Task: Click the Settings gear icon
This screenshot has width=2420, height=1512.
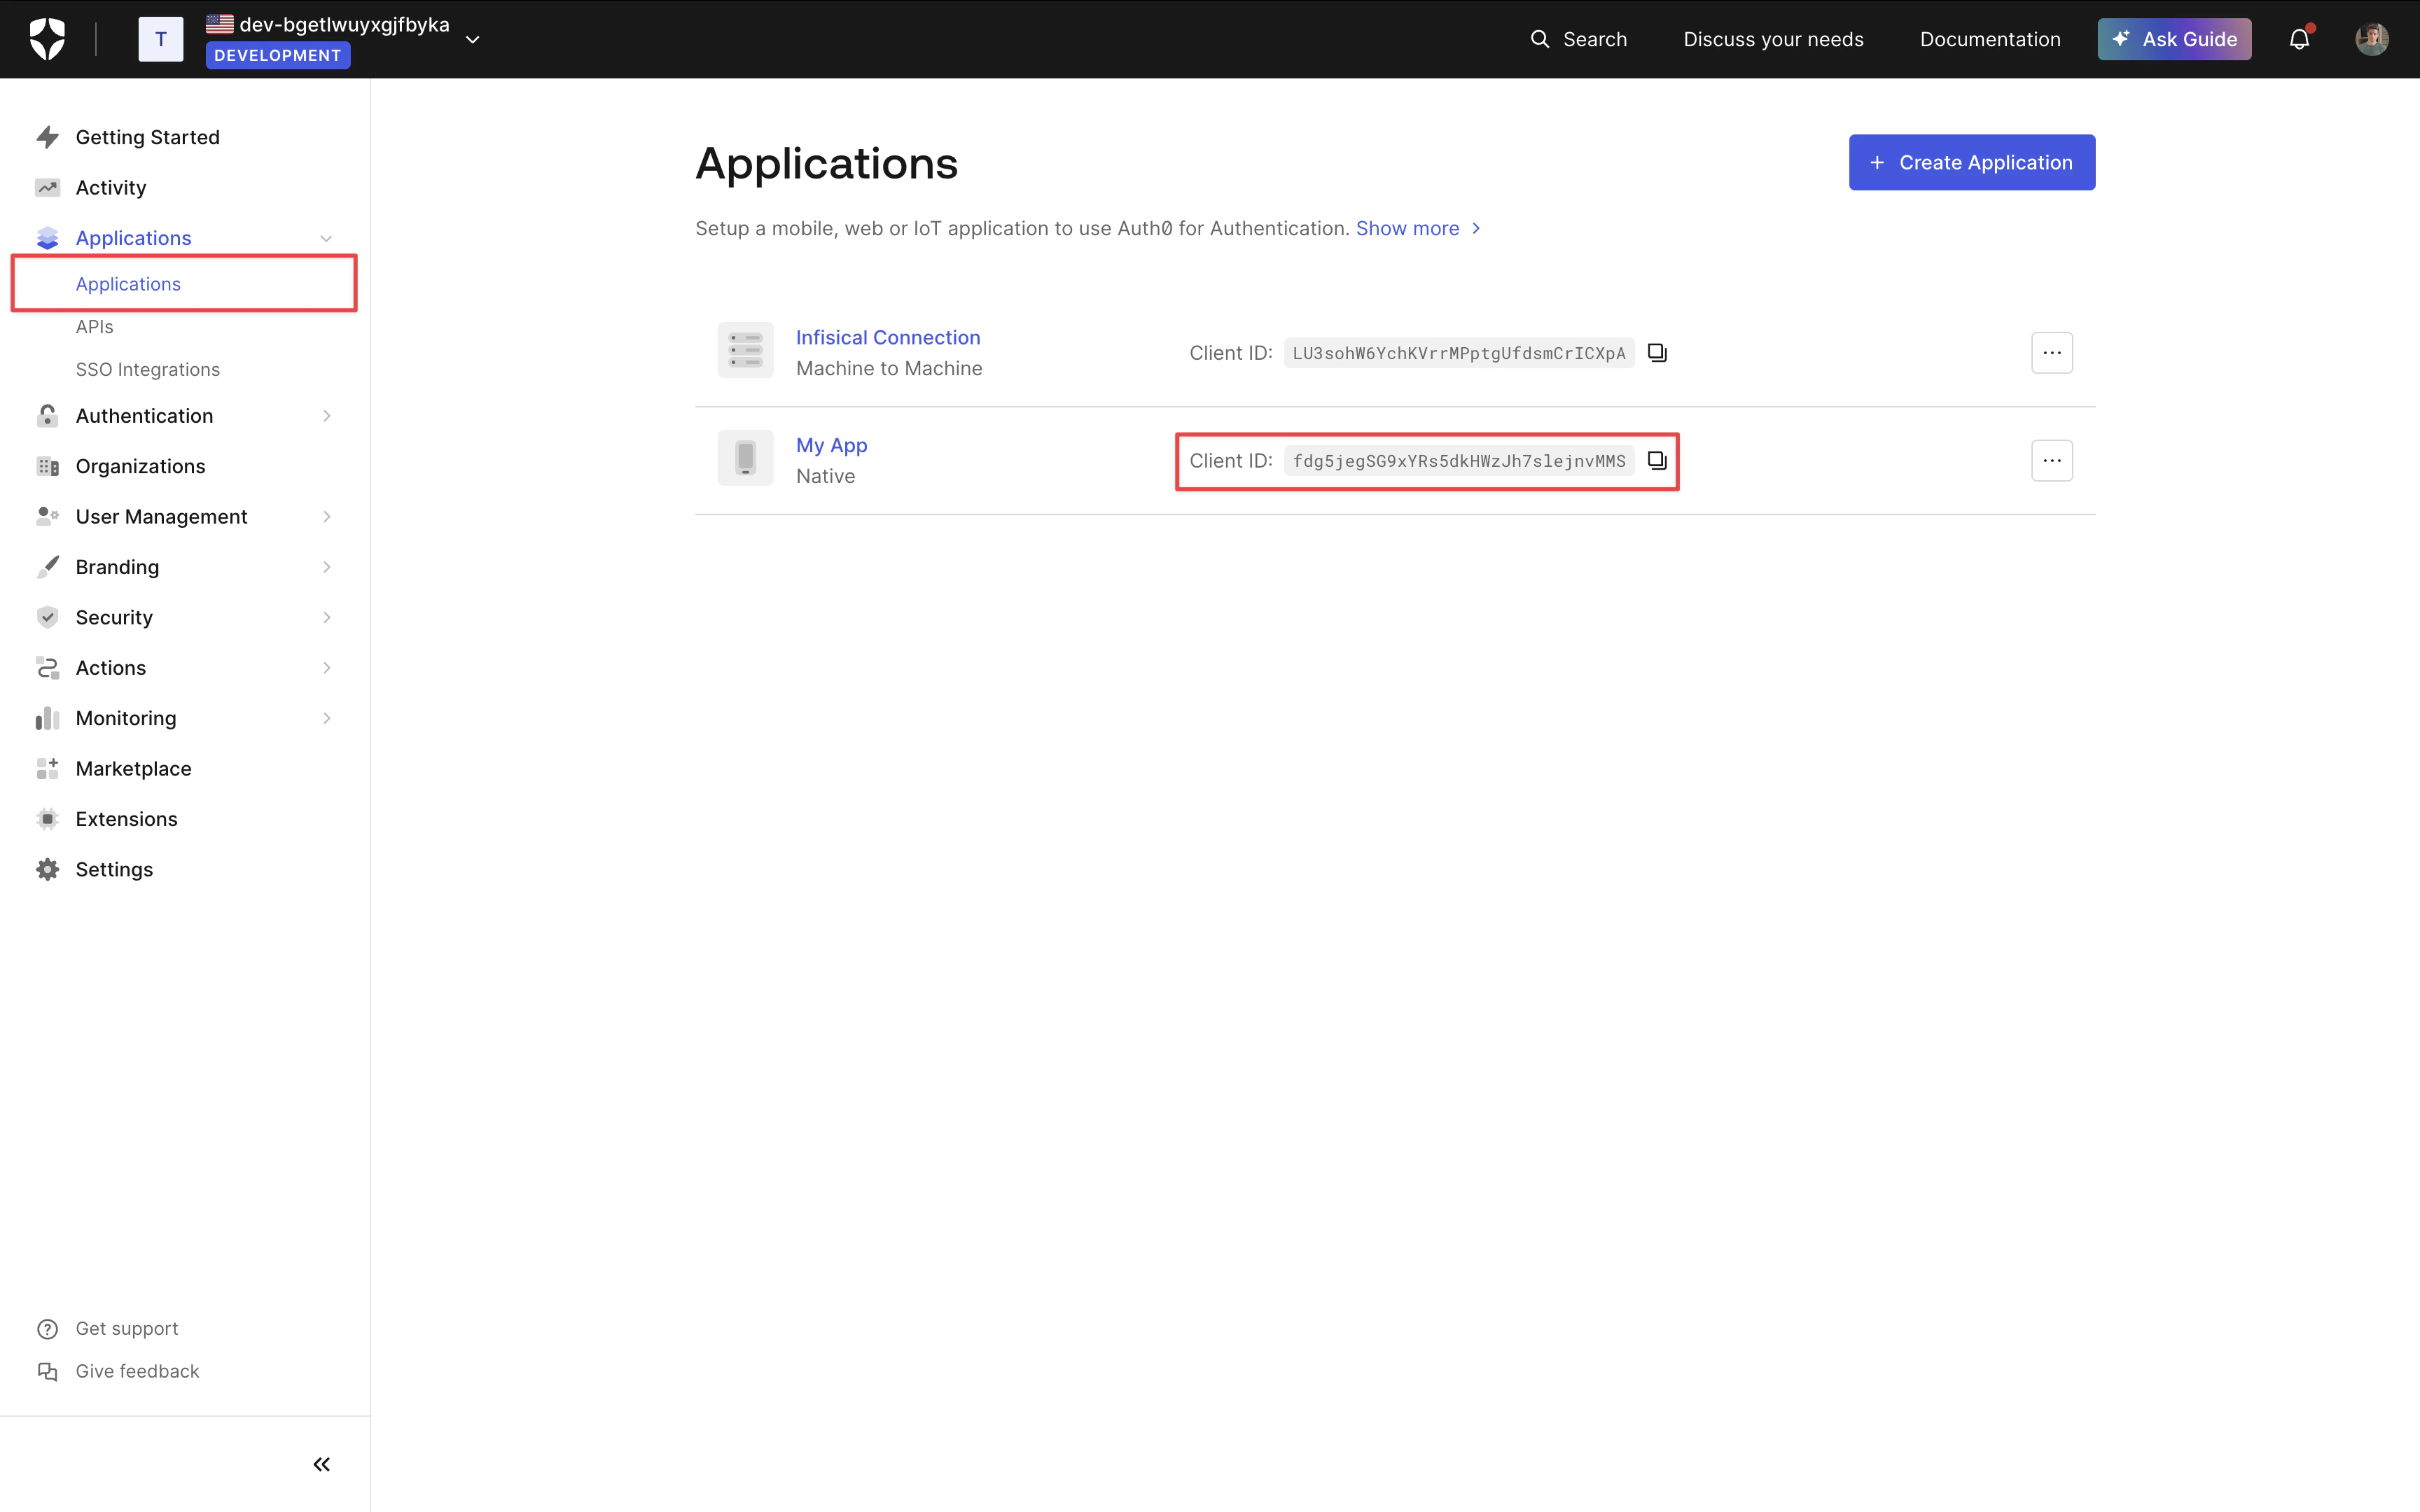Action: coord(47,869)
